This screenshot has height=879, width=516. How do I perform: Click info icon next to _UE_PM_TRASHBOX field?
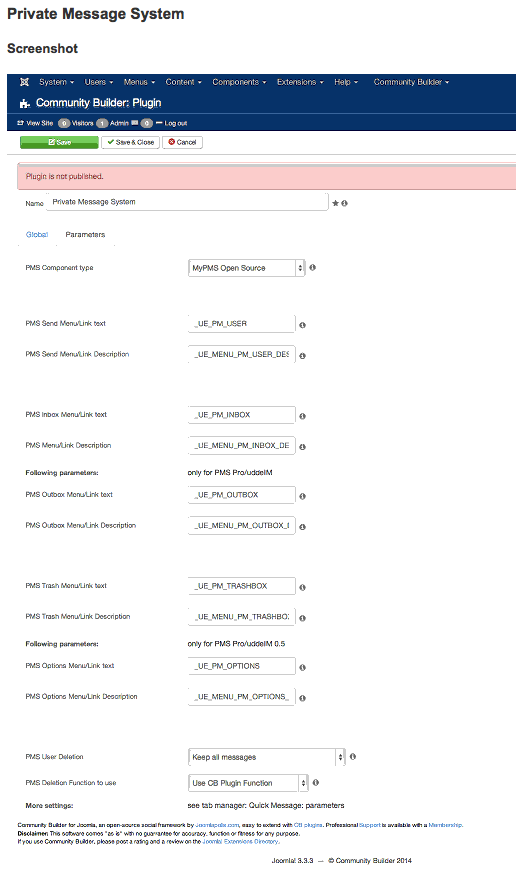(x=302, y=588)
